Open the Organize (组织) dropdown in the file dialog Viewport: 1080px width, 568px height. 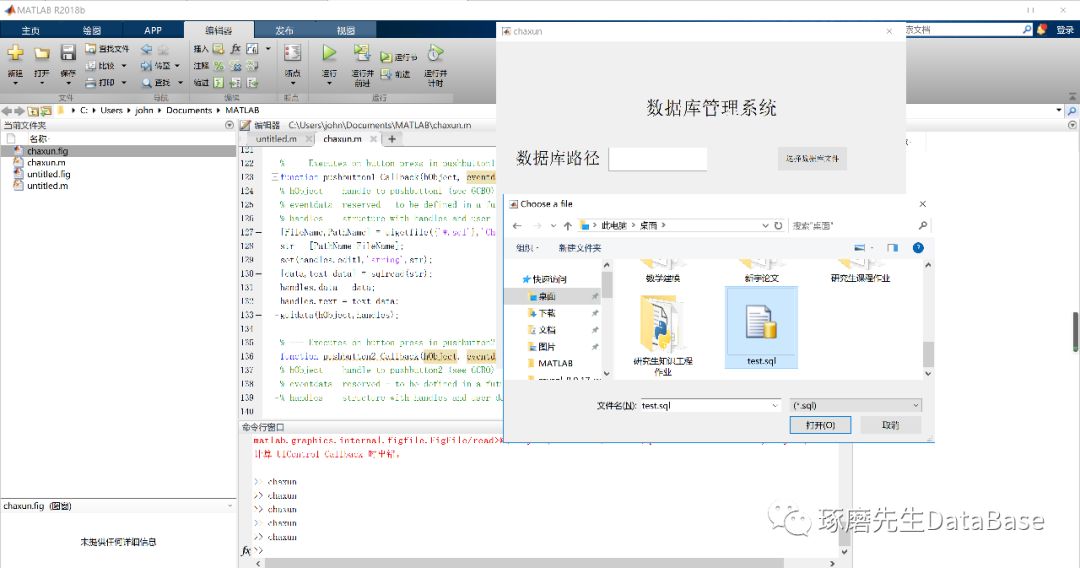[x=527, y=248]
